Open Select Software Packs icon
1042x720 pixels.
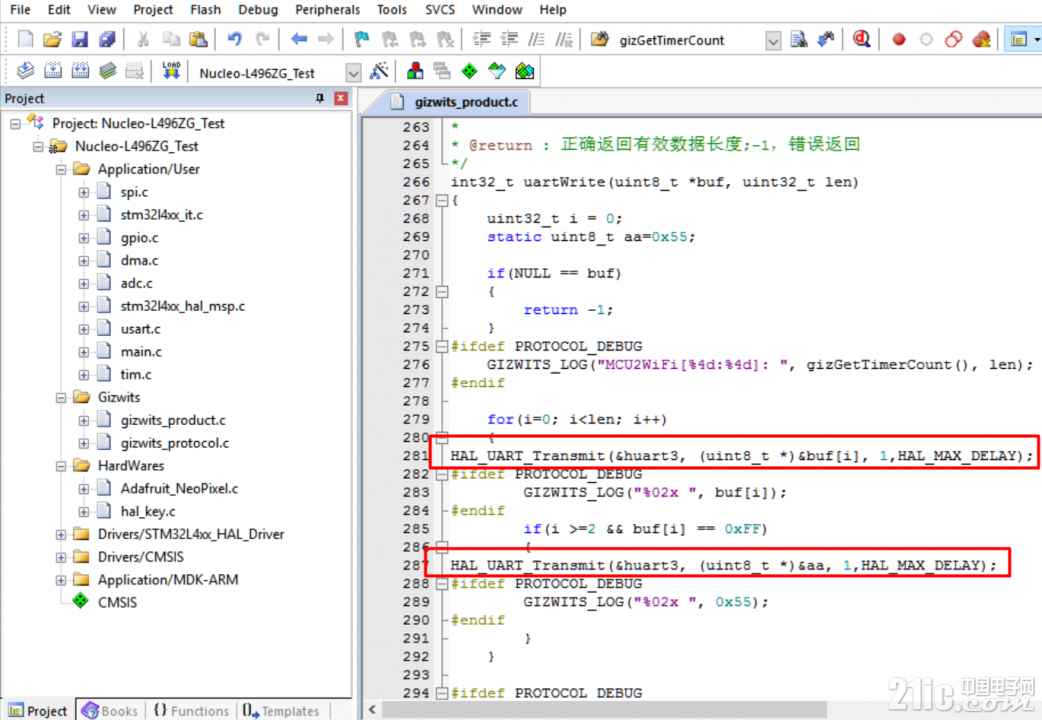497,70
